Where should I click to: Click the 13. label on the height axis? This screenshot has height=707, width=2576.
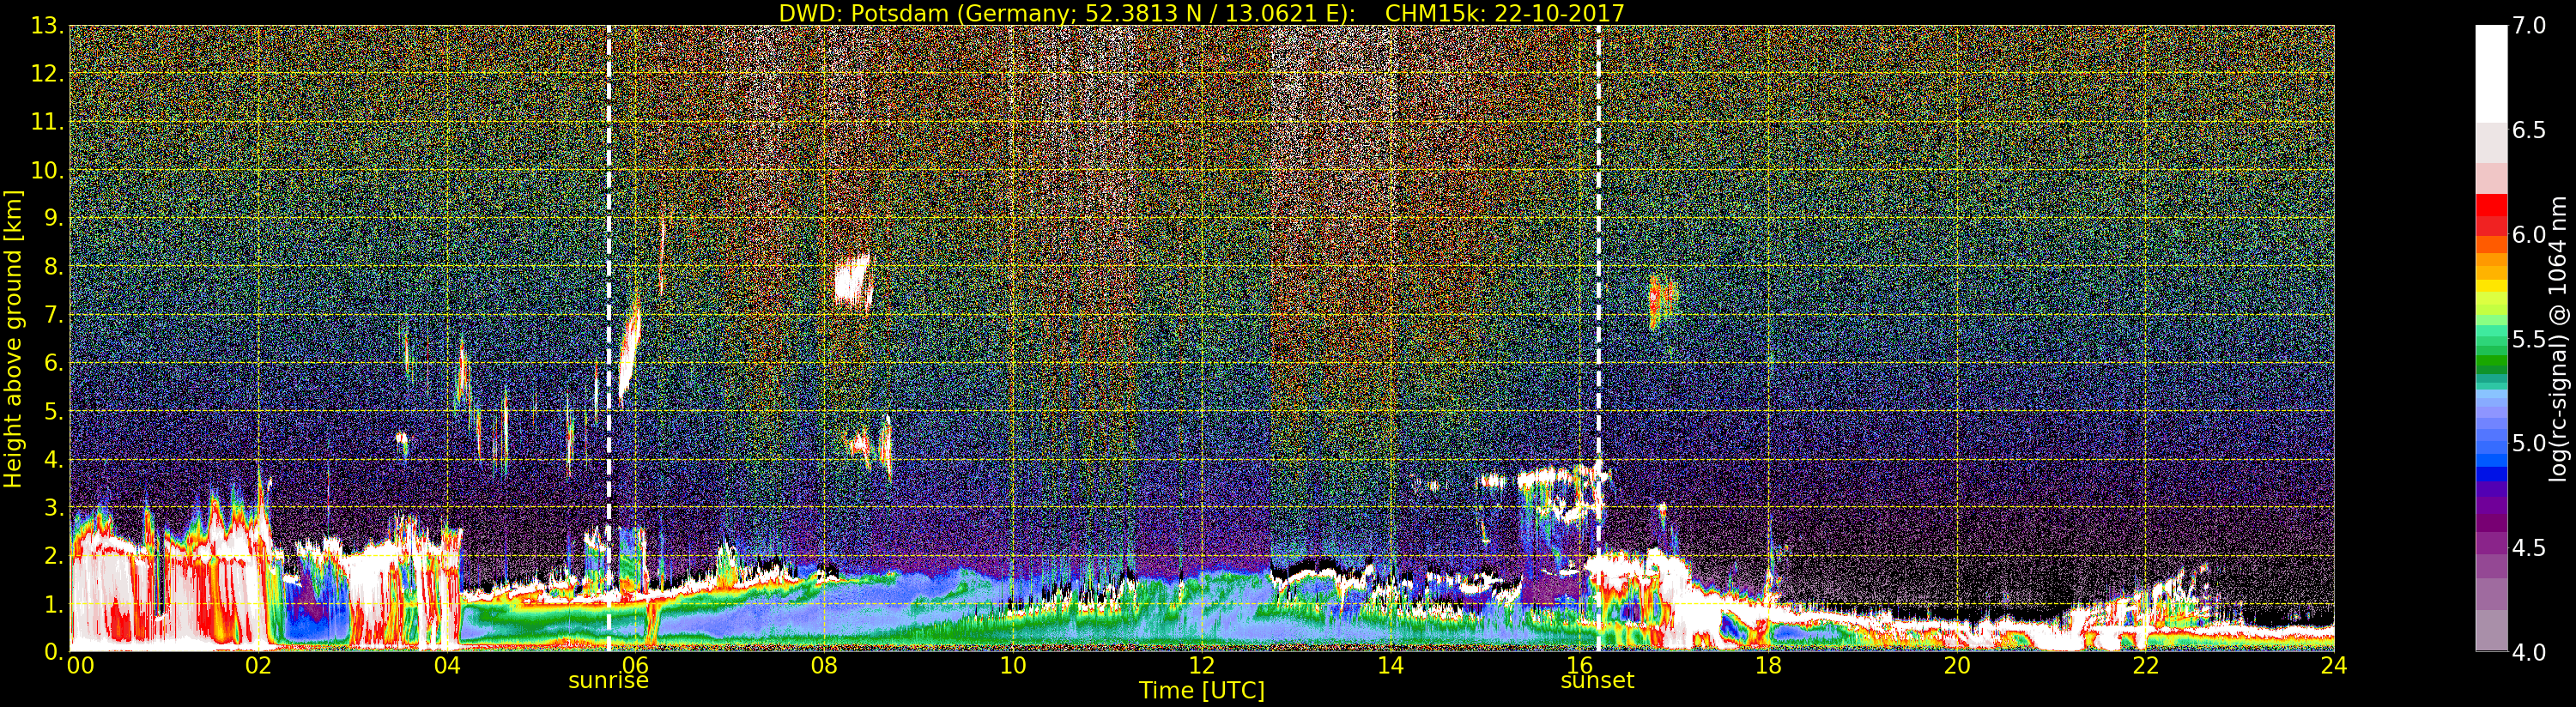47,26
